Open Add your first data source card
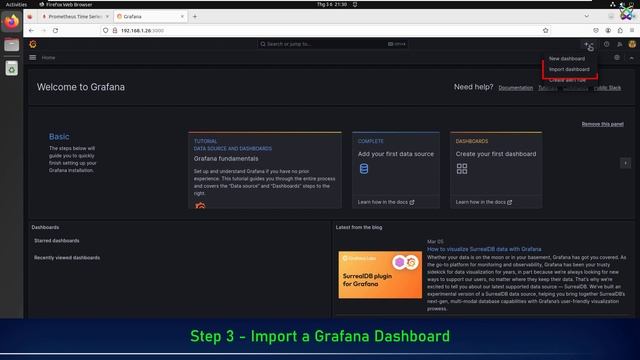This screenshot has width=640, height=360. 396,170
